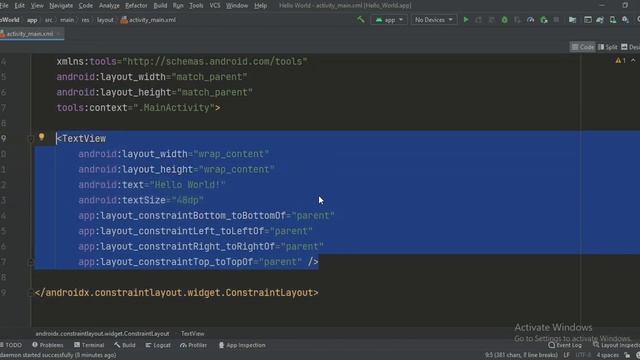Click the Run with Coverage icon

(517, 20)
